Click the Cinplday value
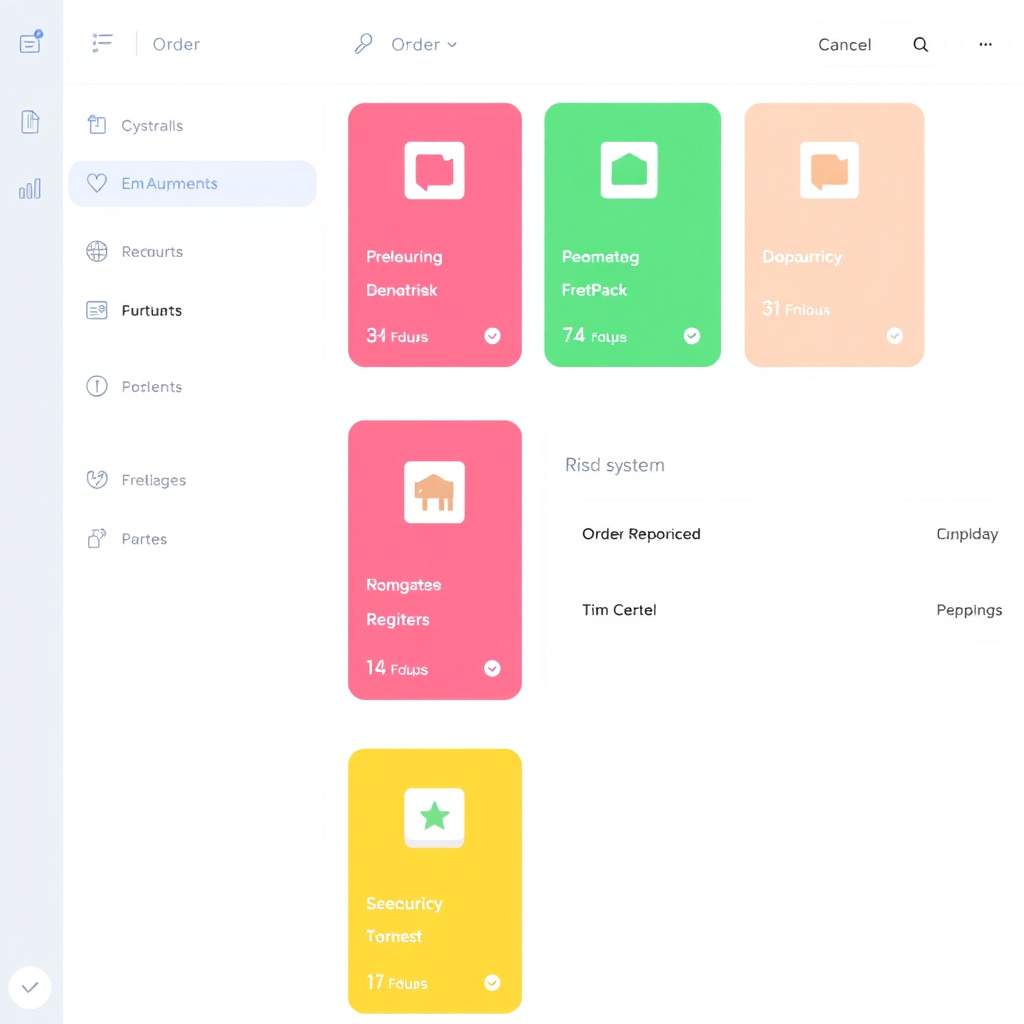 click(x=967, y=534)
